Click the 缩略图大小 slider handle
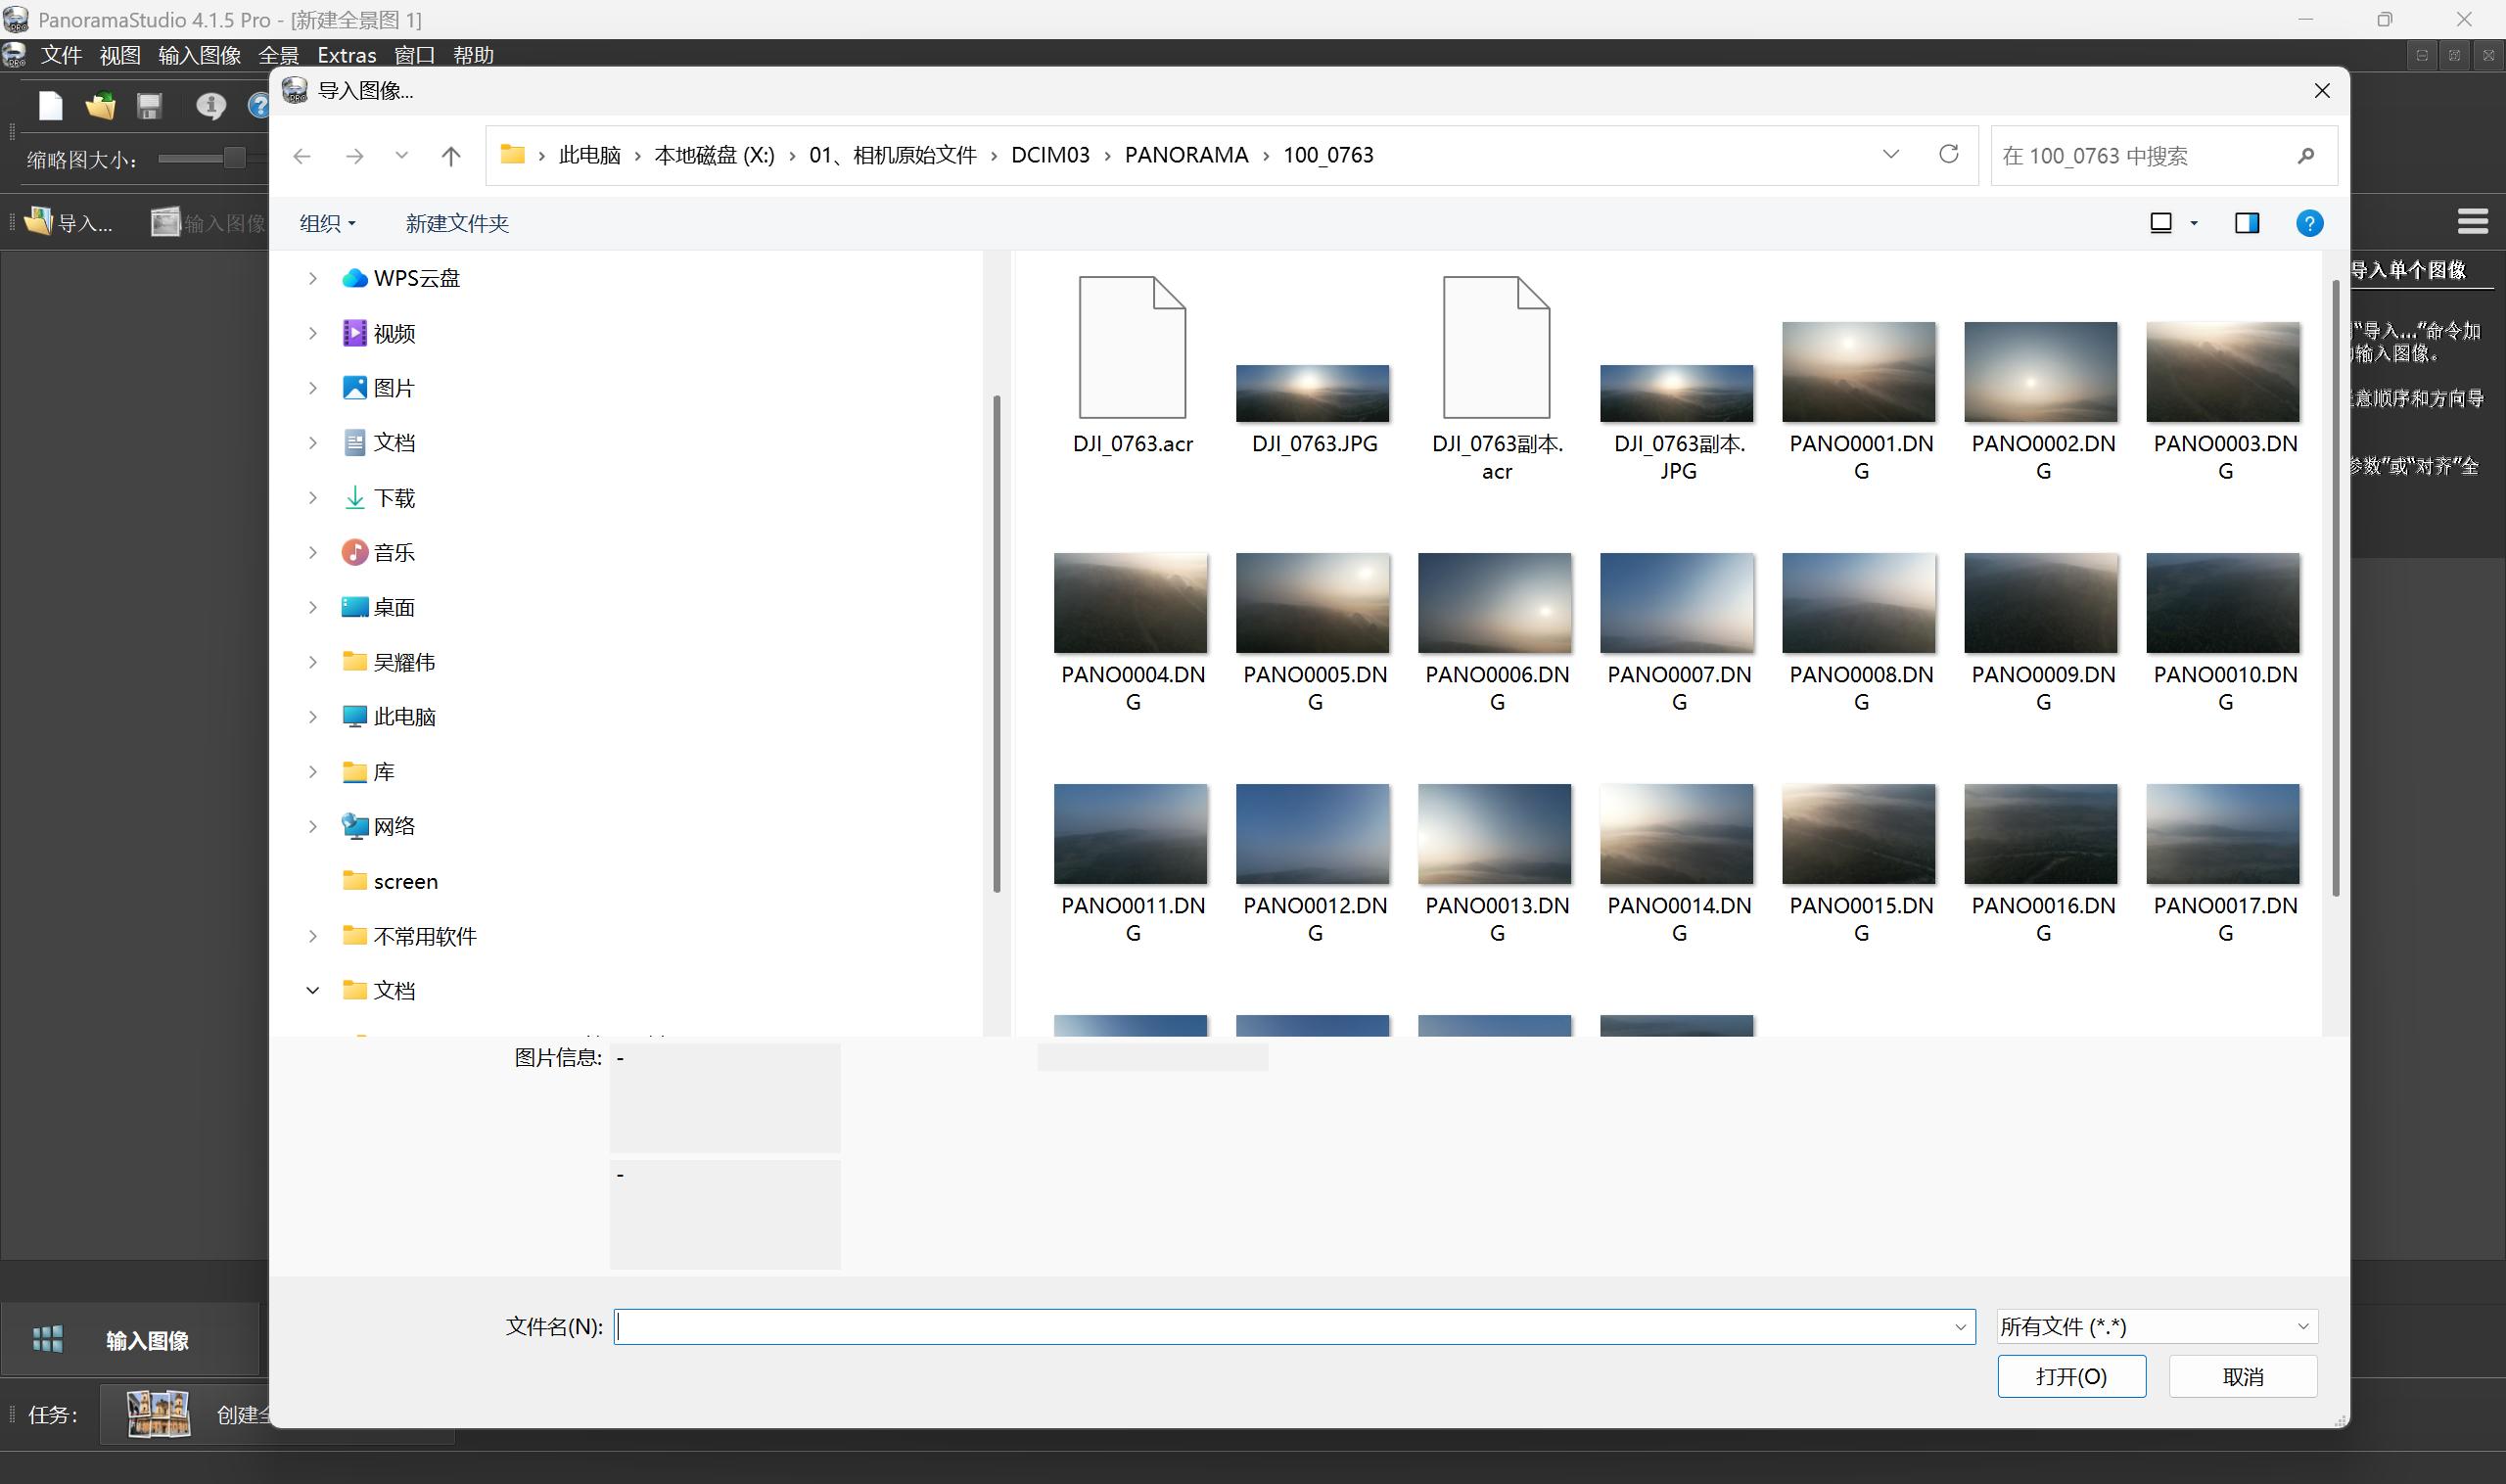 [x=234, y=158]
